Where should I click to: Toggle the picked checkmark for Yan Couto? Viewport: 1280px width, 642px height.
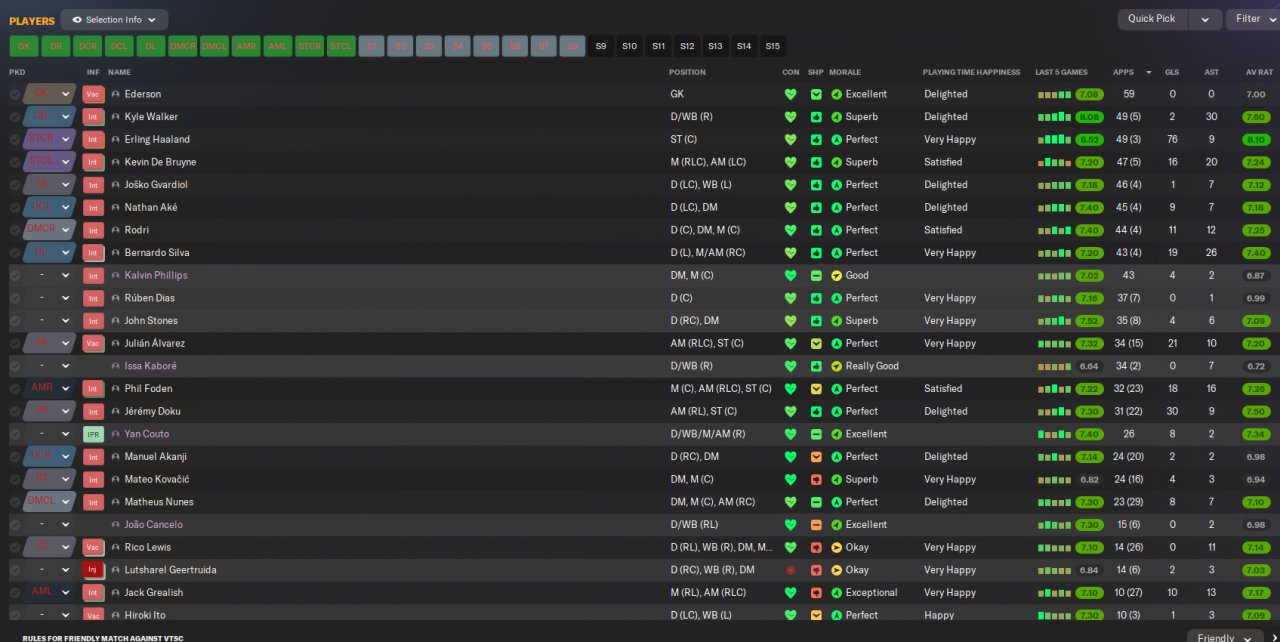click(15, 434)
